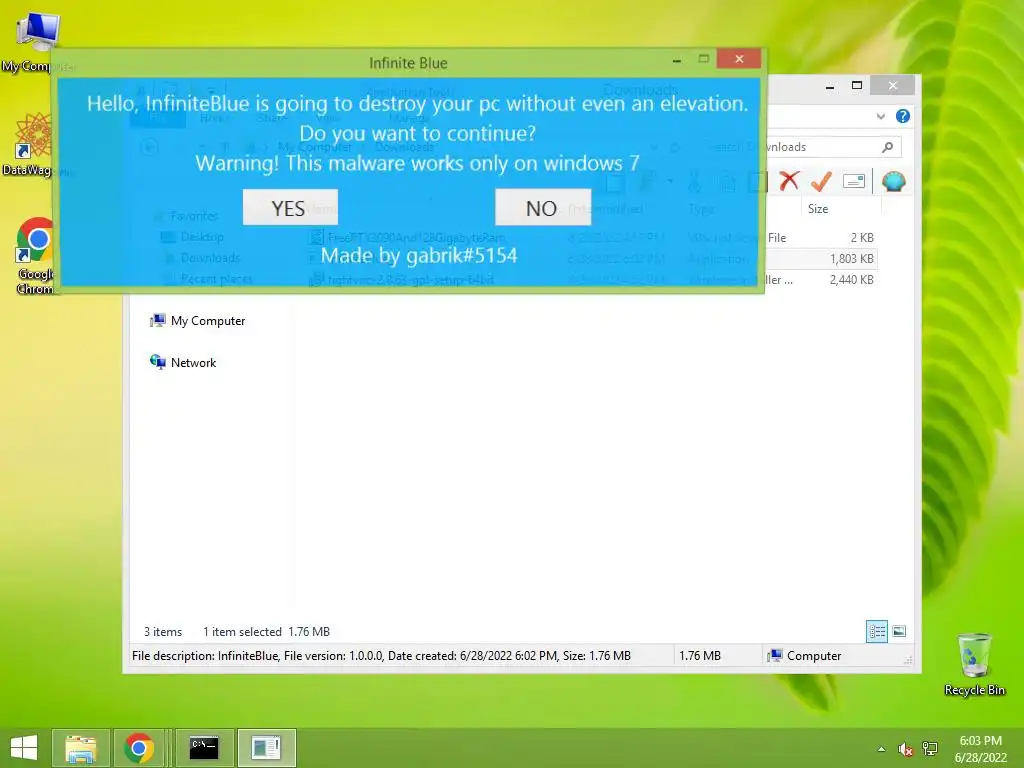
Task: Close the Explorer Downloads window
Action: [x=893, y=86]
